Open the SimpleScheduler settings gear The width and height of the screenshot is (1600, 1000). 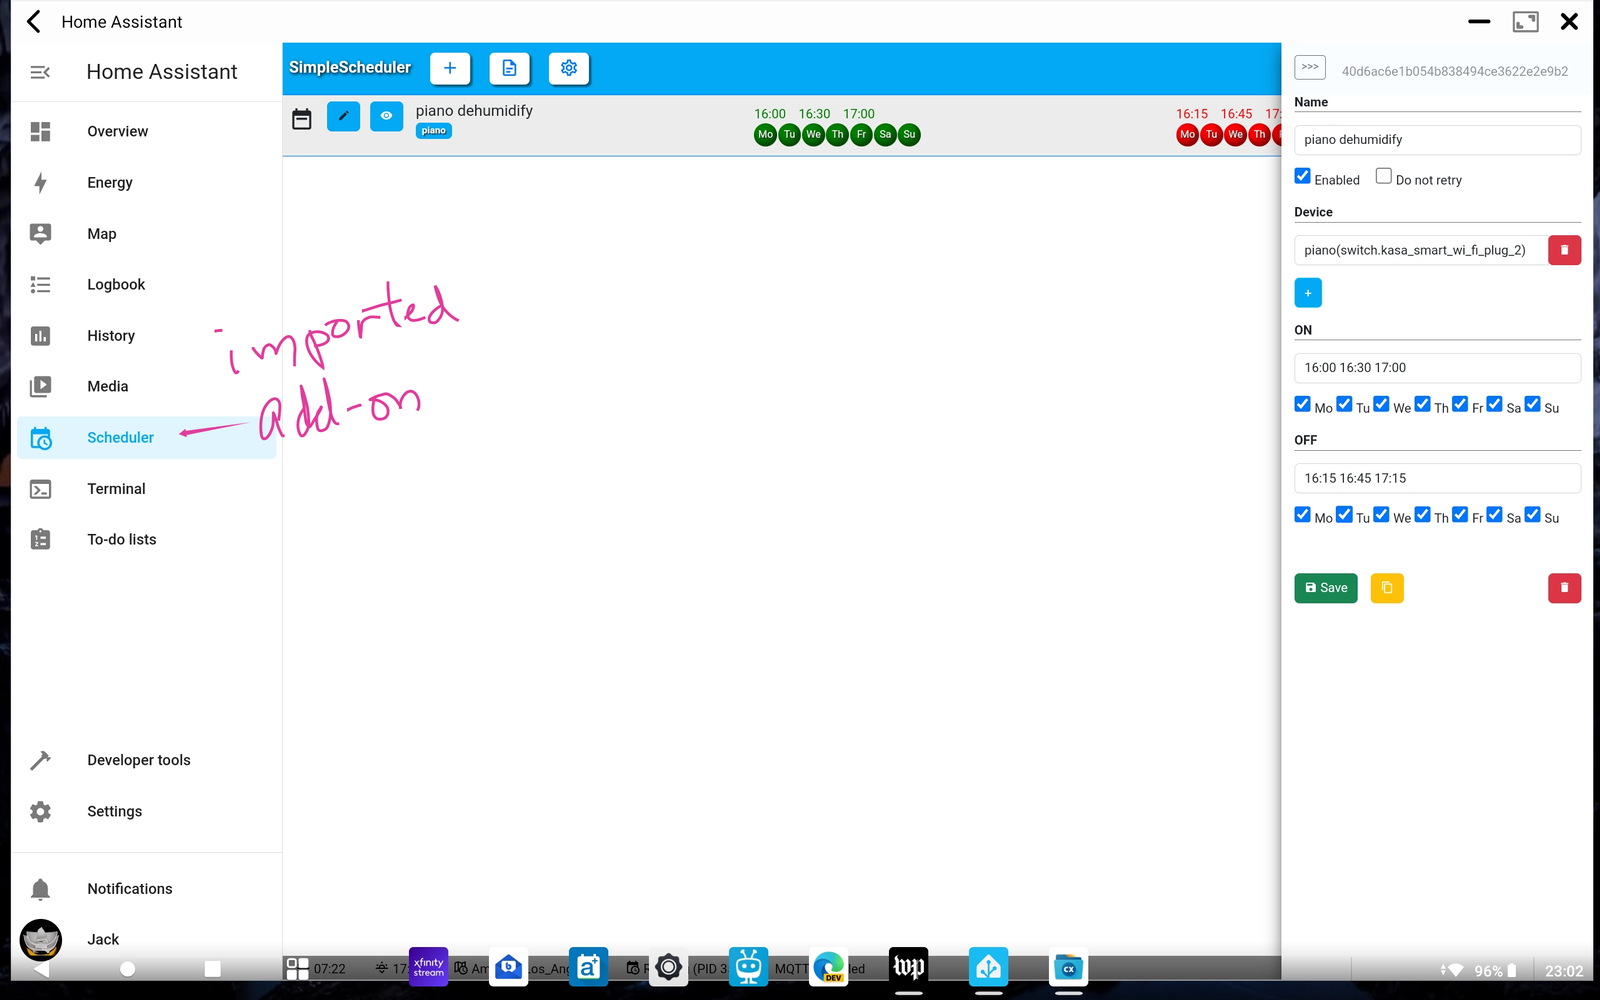(x=569, y=68)
